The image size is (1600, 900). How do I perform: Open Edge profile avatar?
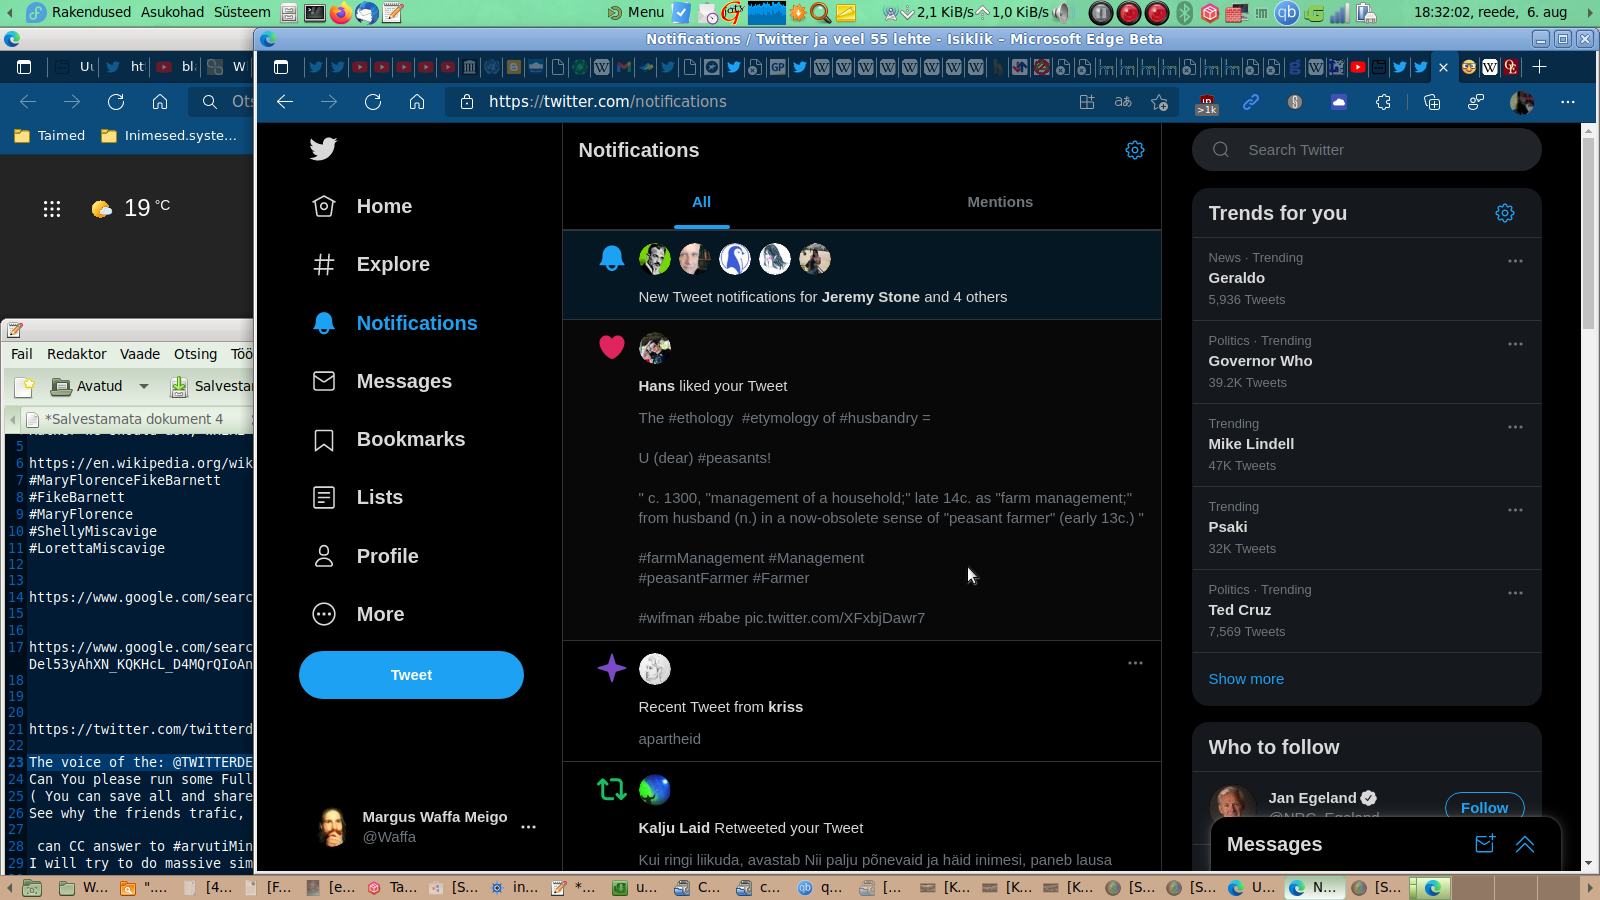tap(1522, 102)
